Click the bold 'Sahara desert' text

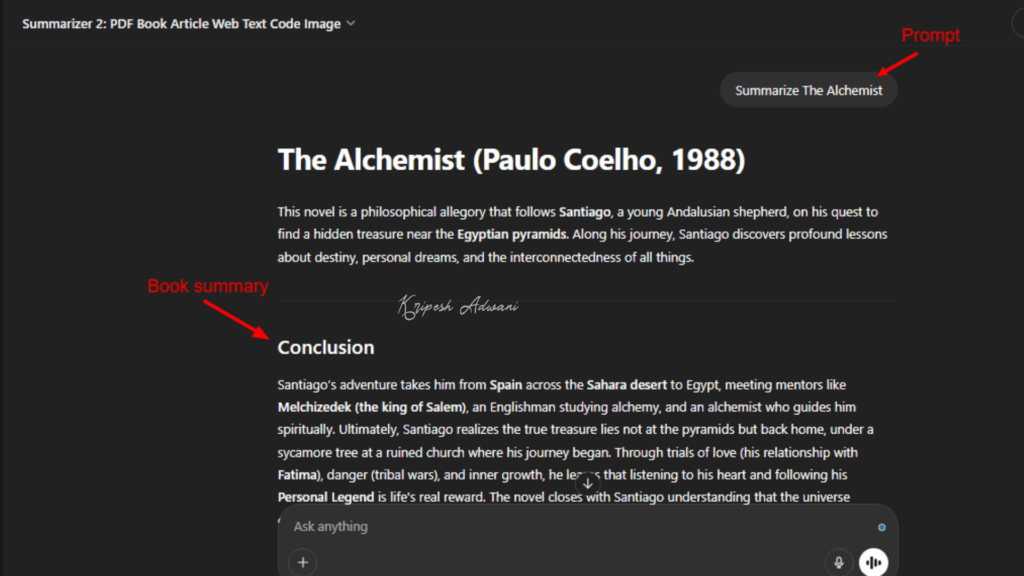(x=626, y=384)
